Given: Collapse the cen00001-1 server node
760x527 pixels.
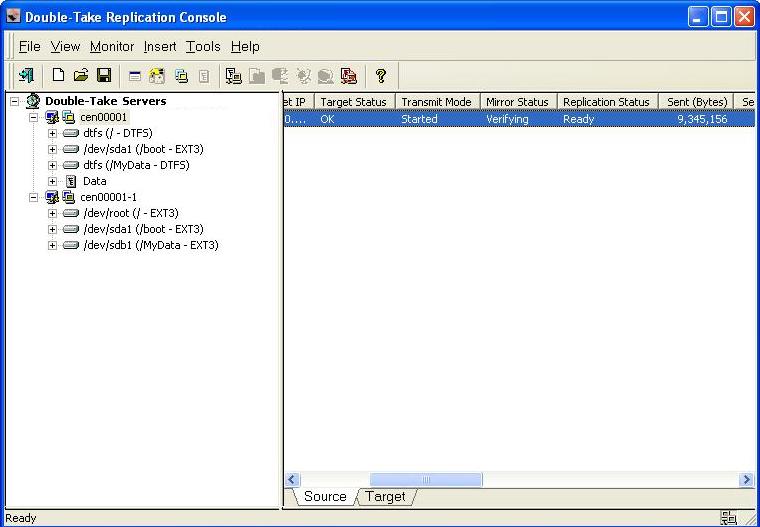Looking at the screenshot, I should (x=33, y=197).
